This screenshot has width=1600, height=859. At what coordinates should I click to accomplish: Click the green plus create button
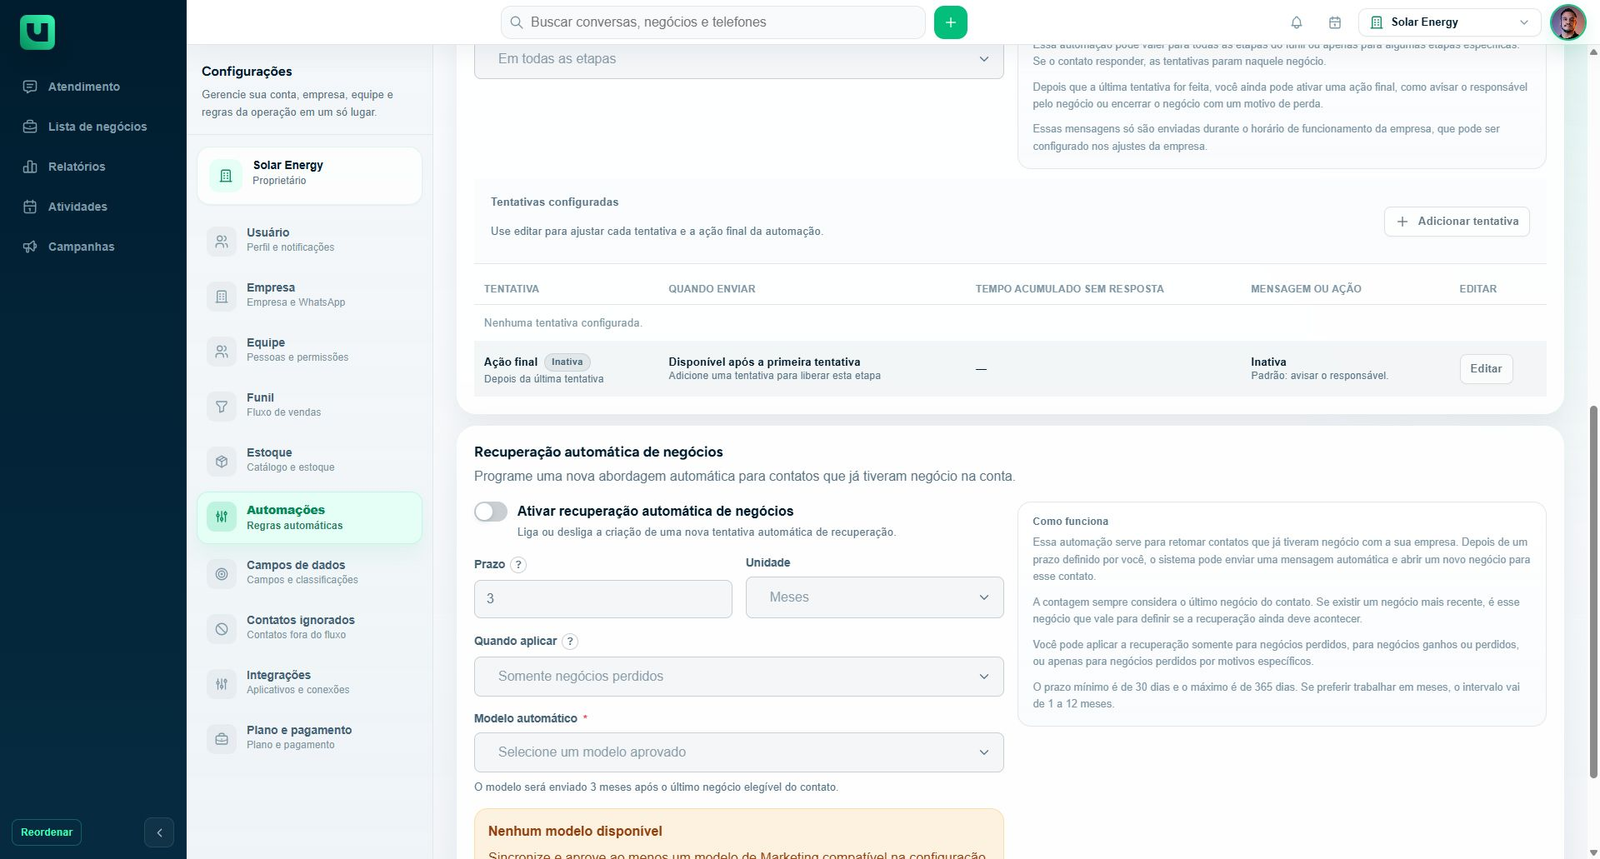[x=951, y=22]
